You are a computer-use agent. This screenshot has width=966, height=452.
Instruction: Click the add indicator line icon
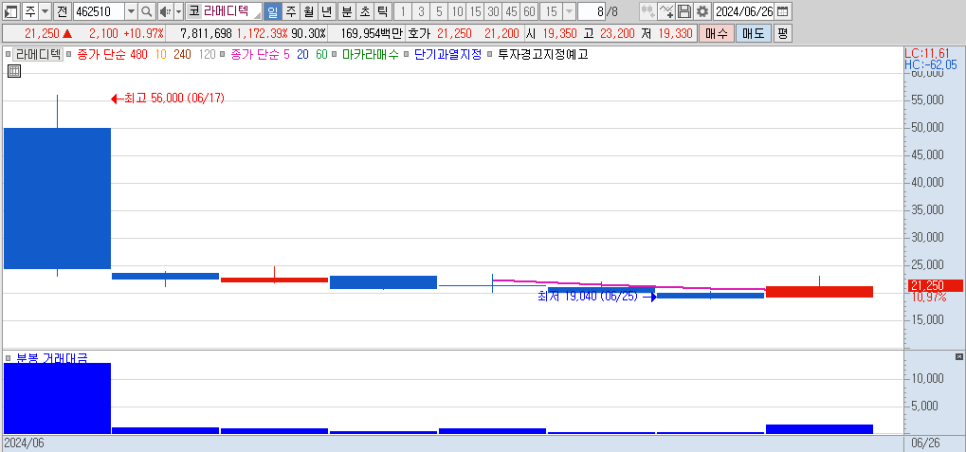(x=666, y=12)
